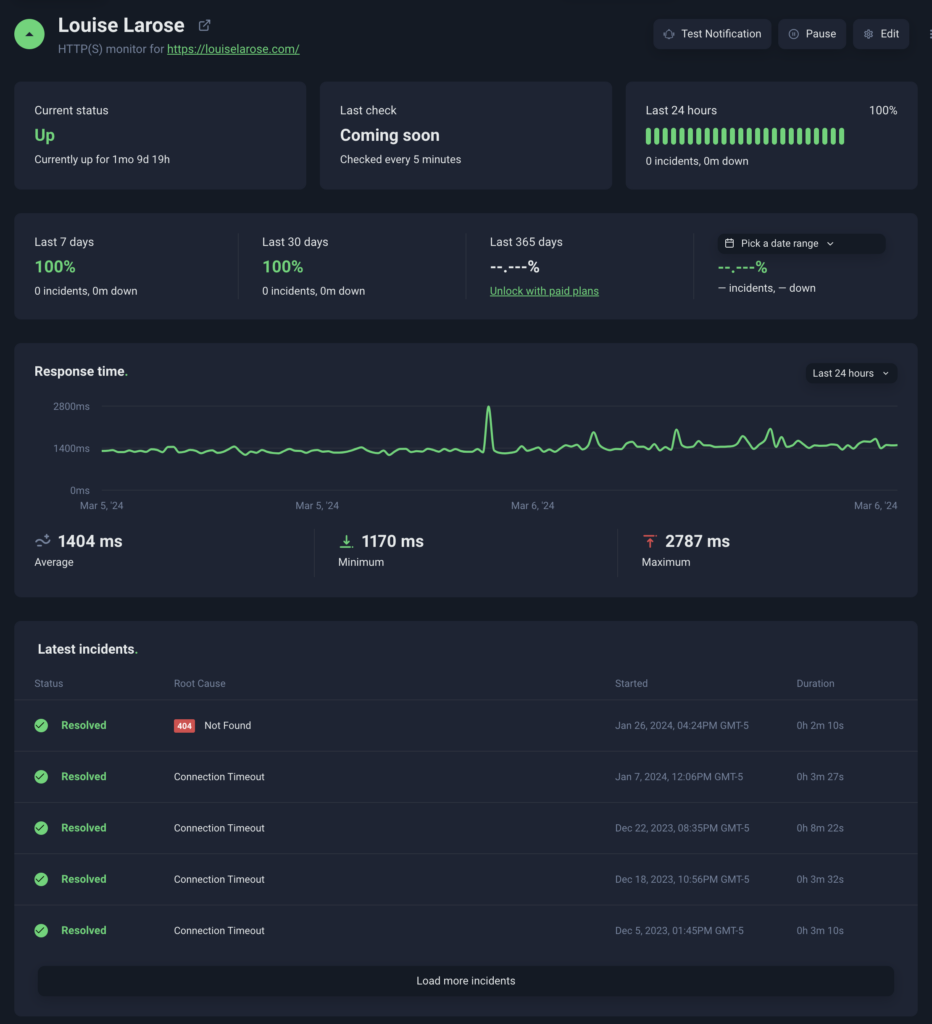Screen dimensions: 932x1024
Task: Open the external link icon beside Louise Larose
Action: [205, 25]
